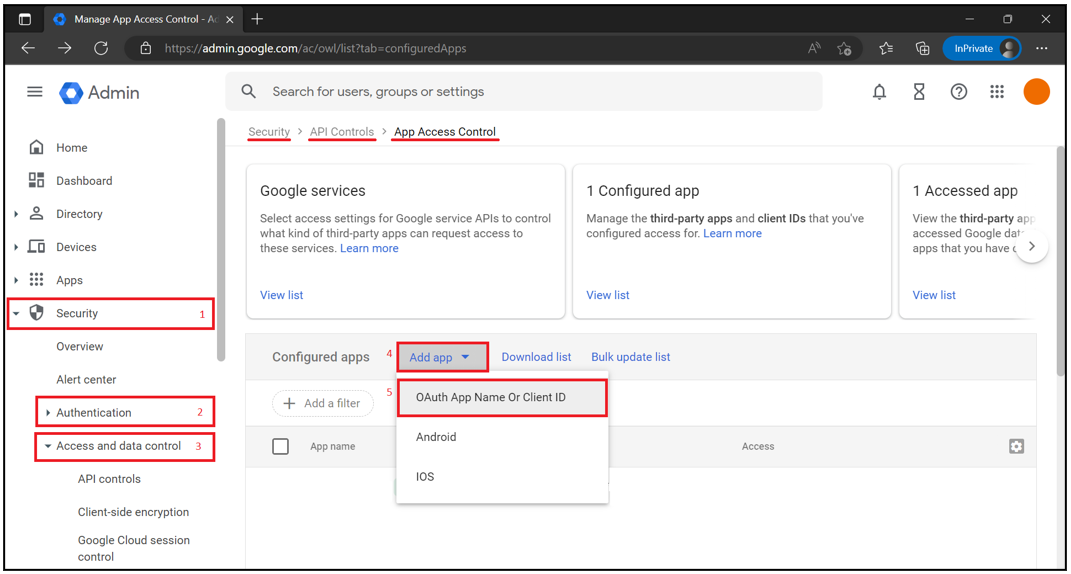Viewport: 1071px width, 574px height.
Task: Click Learn more in Google services card
Action: [x=369, y=248]
